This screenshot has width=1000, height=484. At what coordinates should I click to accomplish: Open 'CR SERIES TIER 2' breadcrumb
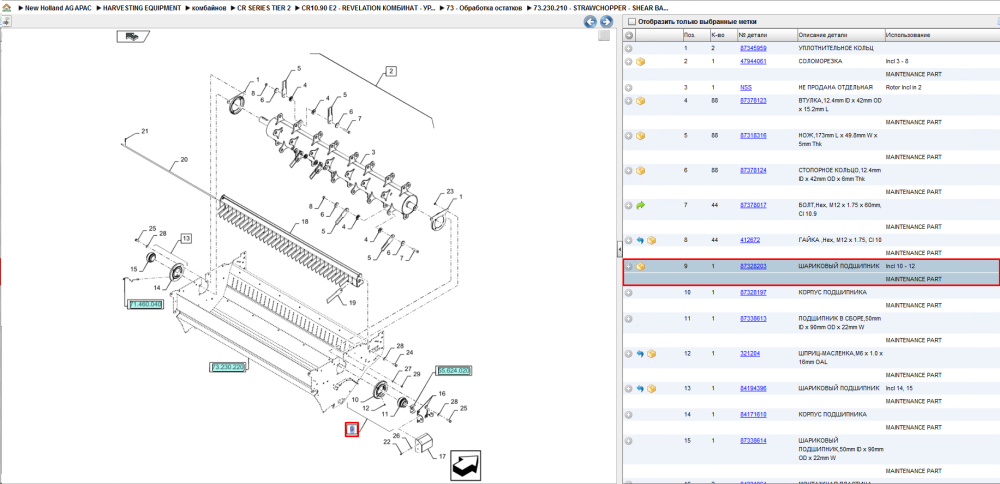(264, 8)
